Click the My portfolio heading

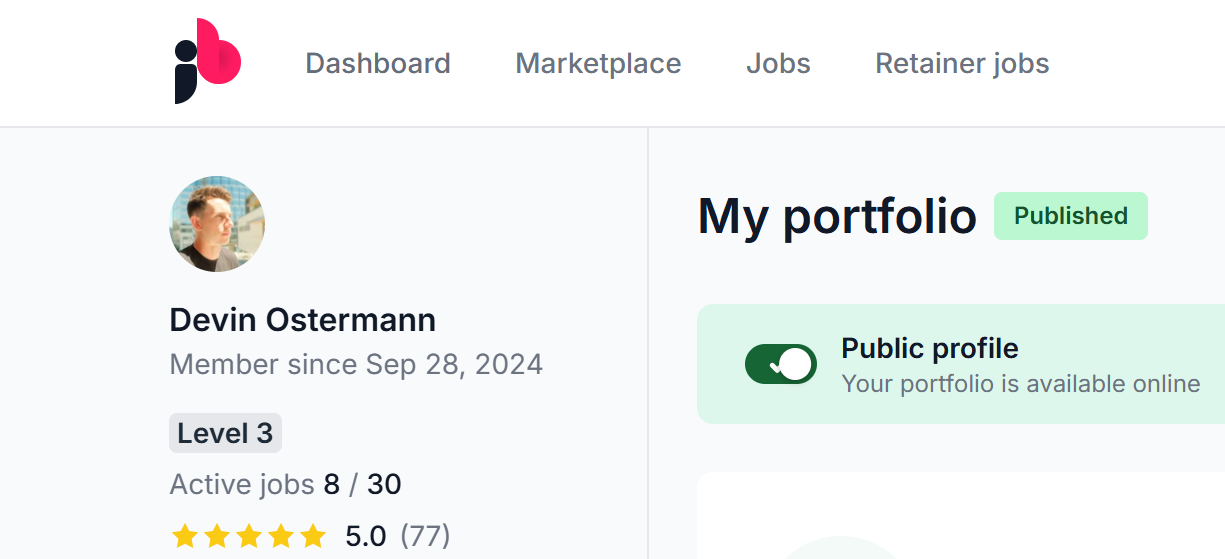click(x=837, y=216)
